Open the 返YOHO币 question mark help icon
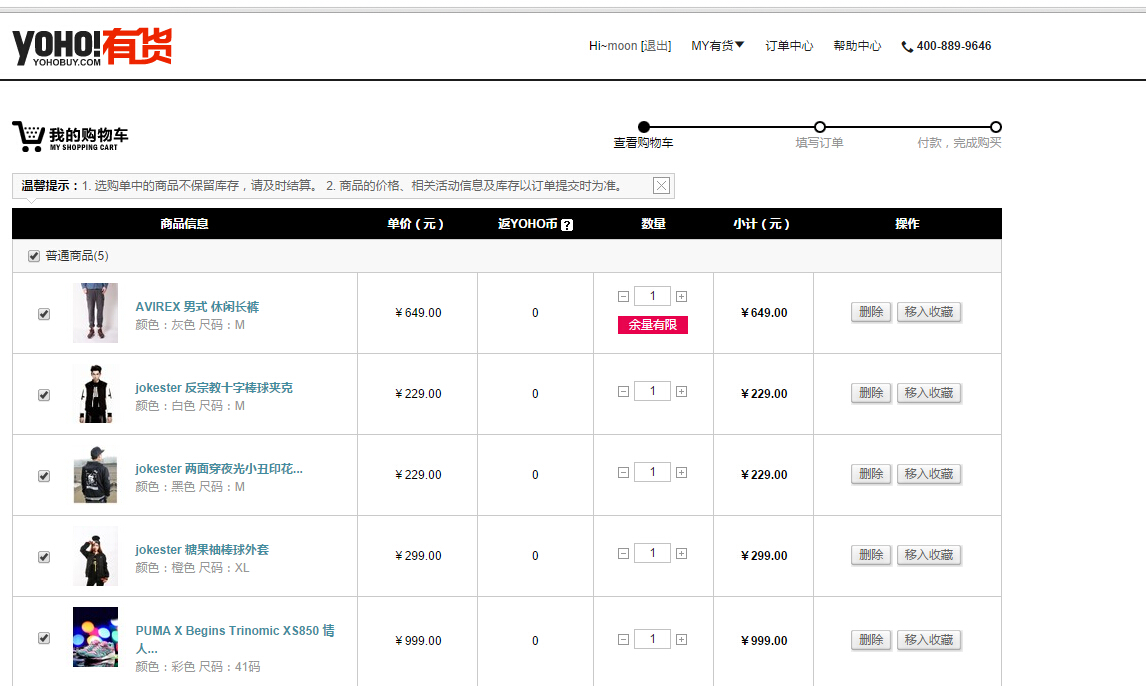The width and height of the screenshot is (1146, 686). point(566,225)
